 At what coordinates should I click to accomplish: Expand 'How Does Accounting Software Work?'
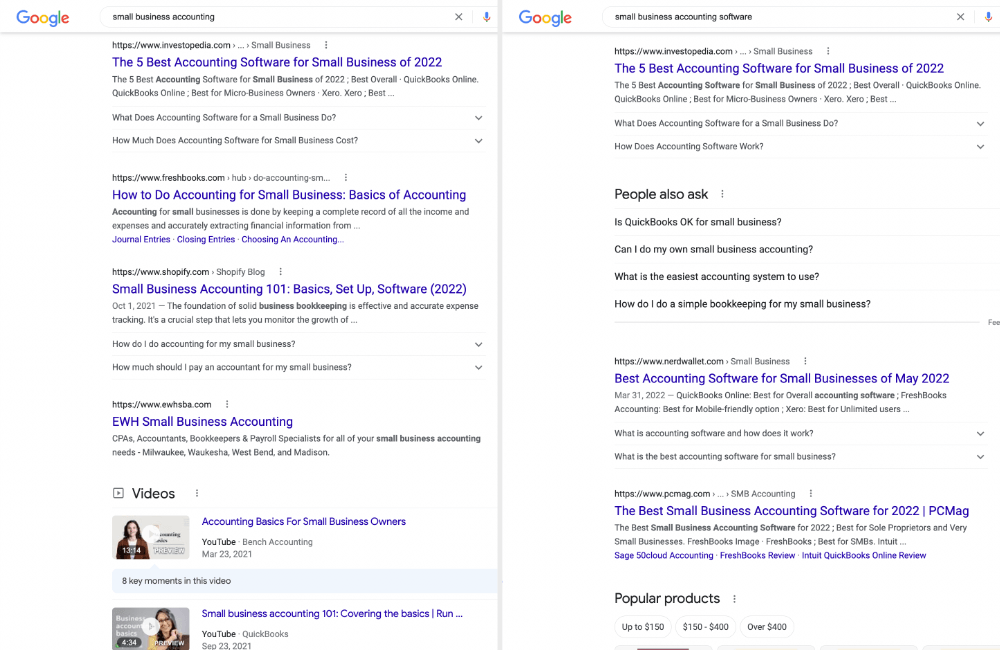(800, 147)
